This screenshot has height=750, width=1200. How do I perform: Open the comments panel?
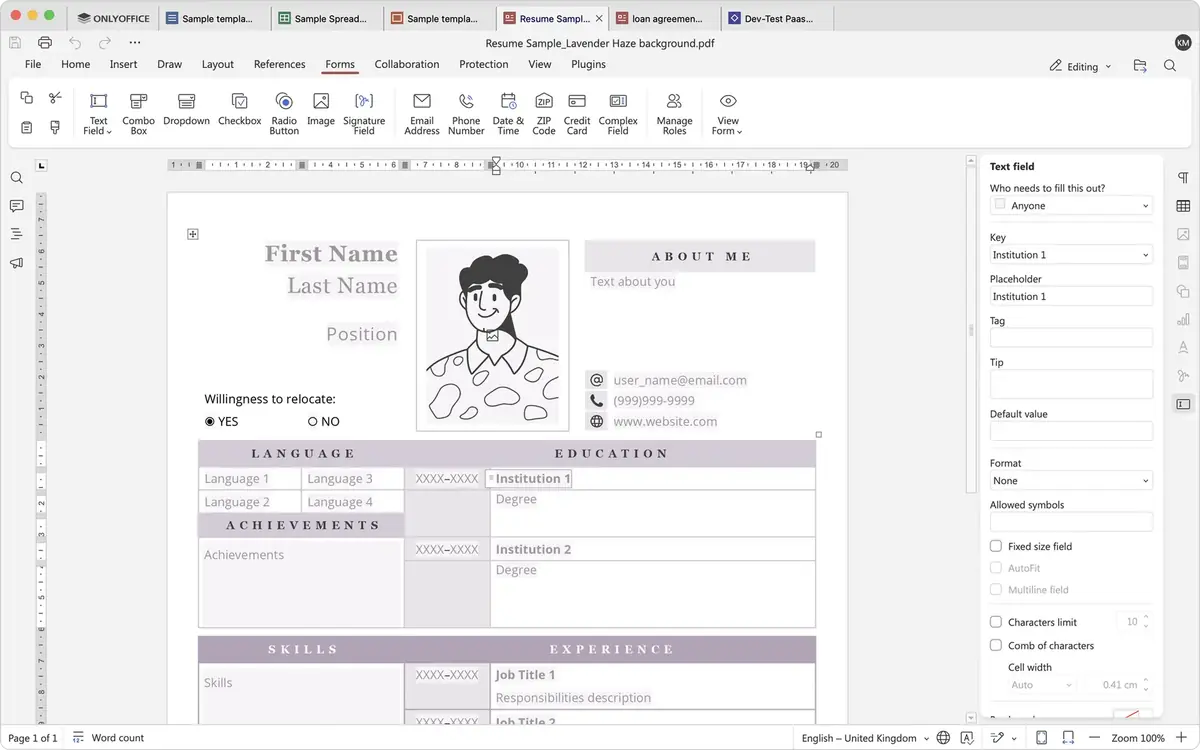click(x=16, y=206)
